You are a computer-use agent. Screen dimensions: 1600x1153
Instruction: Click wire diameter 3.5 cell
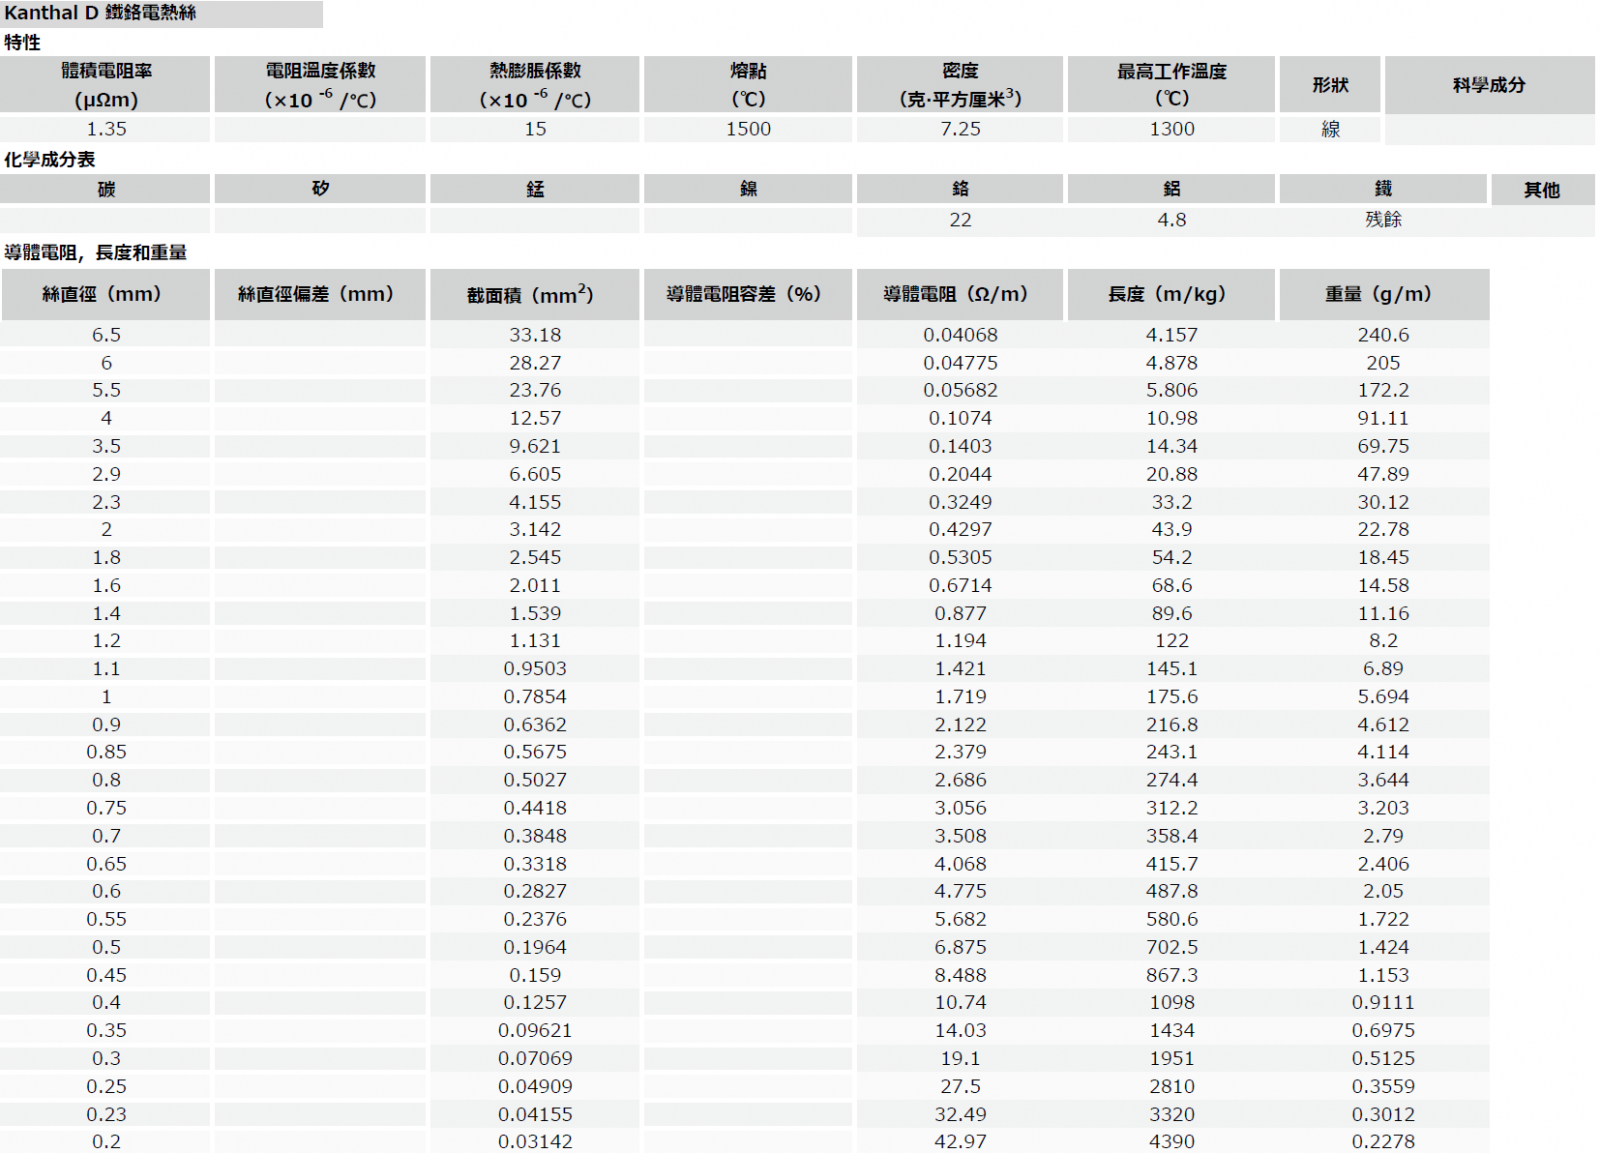(x=106, y=446)
